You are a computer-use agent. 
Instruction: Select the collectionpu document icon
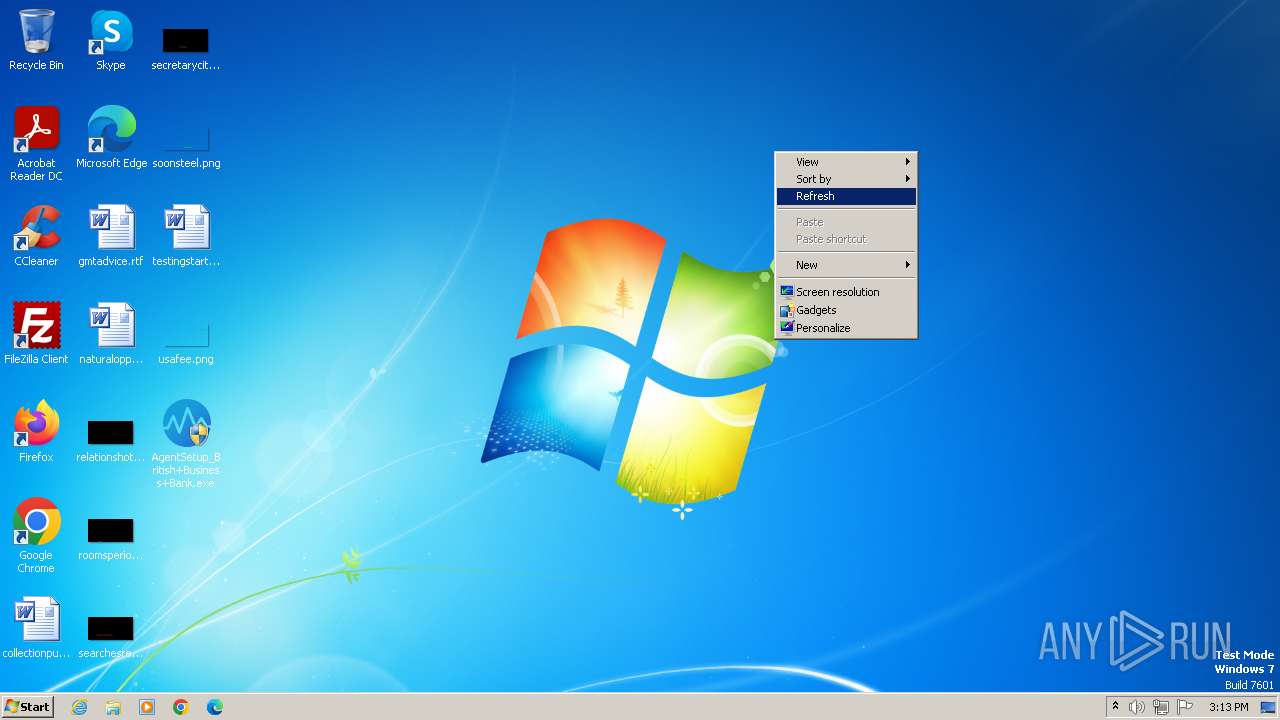click(x=36, y=628)
